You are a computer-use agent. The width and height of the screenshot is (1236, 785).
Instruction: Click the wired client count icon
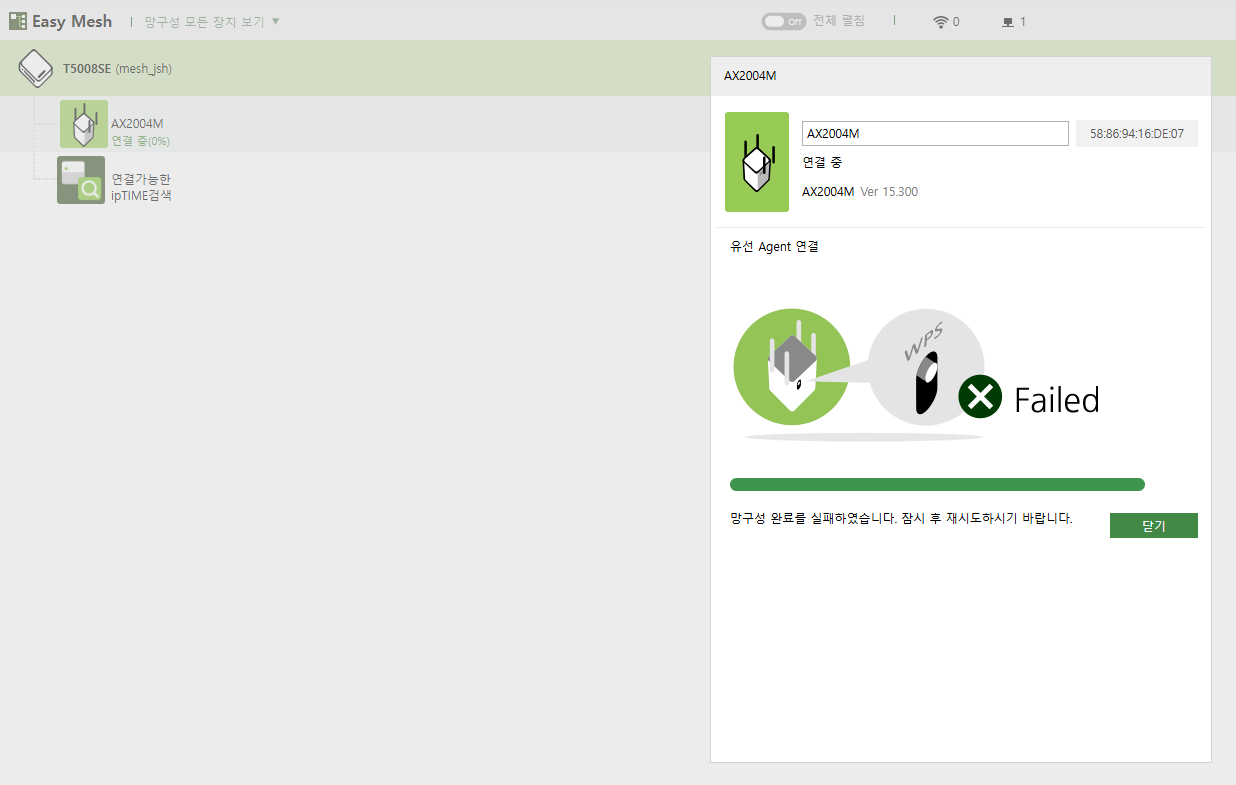(1008, 22)
